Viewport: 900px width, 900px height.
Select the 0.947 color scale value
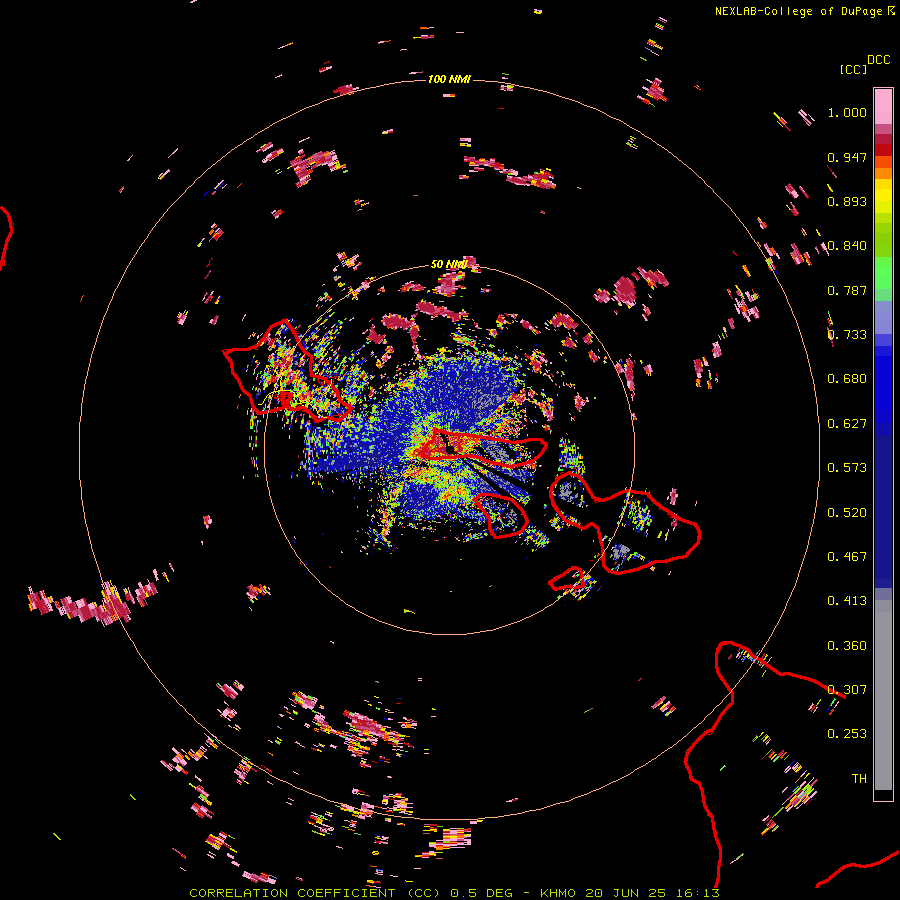coord(847,157)
